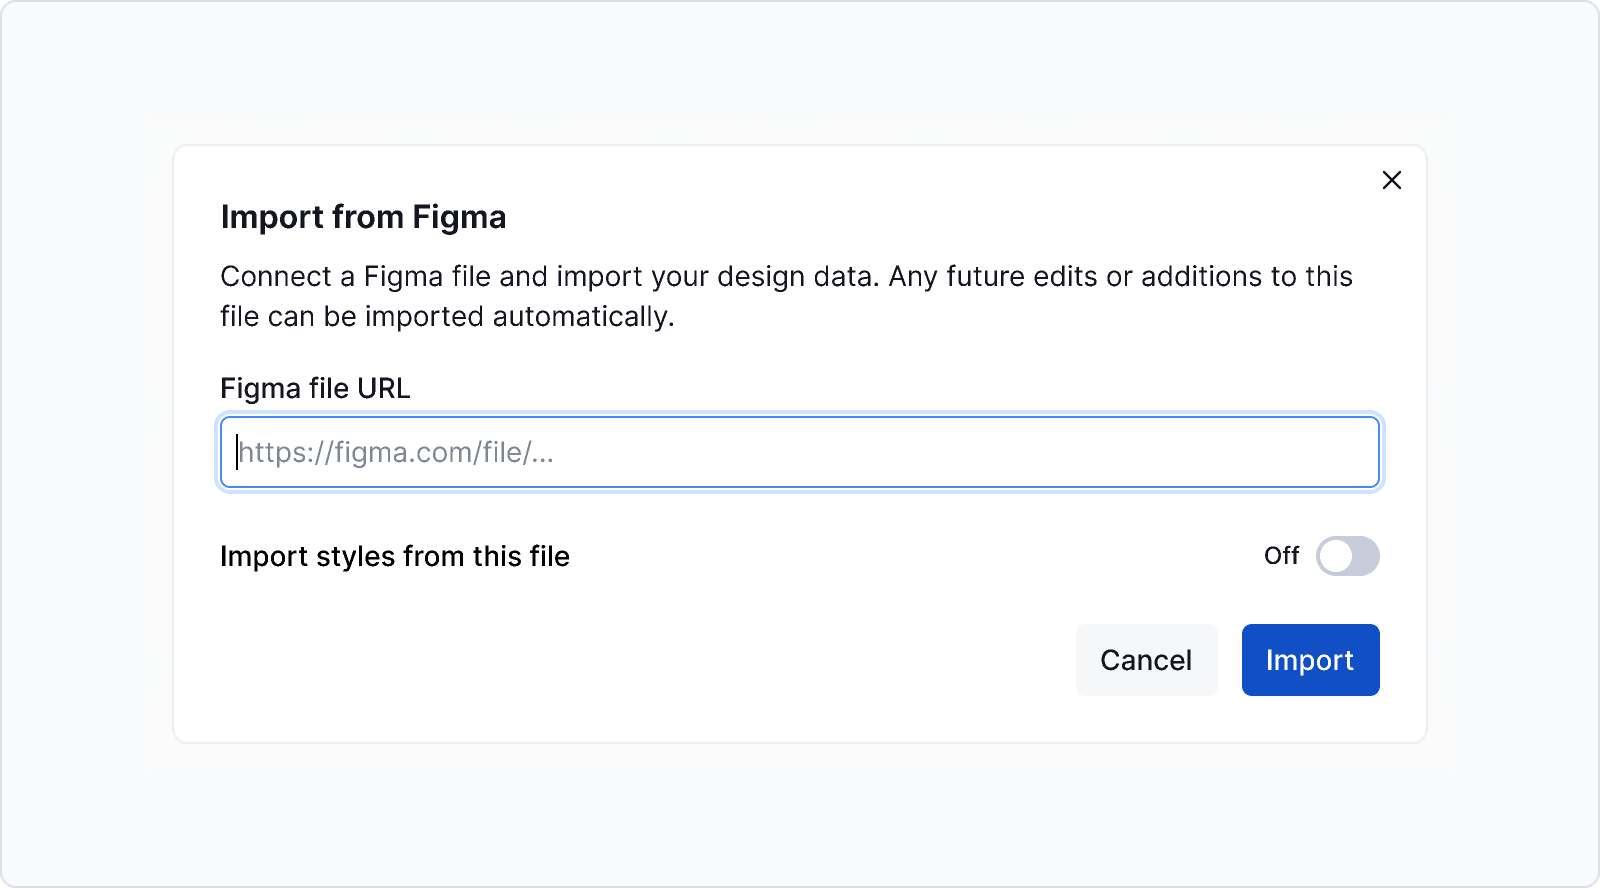
Task: Enable the Import styles toggle switch
Action: [x=1347, y=556]
